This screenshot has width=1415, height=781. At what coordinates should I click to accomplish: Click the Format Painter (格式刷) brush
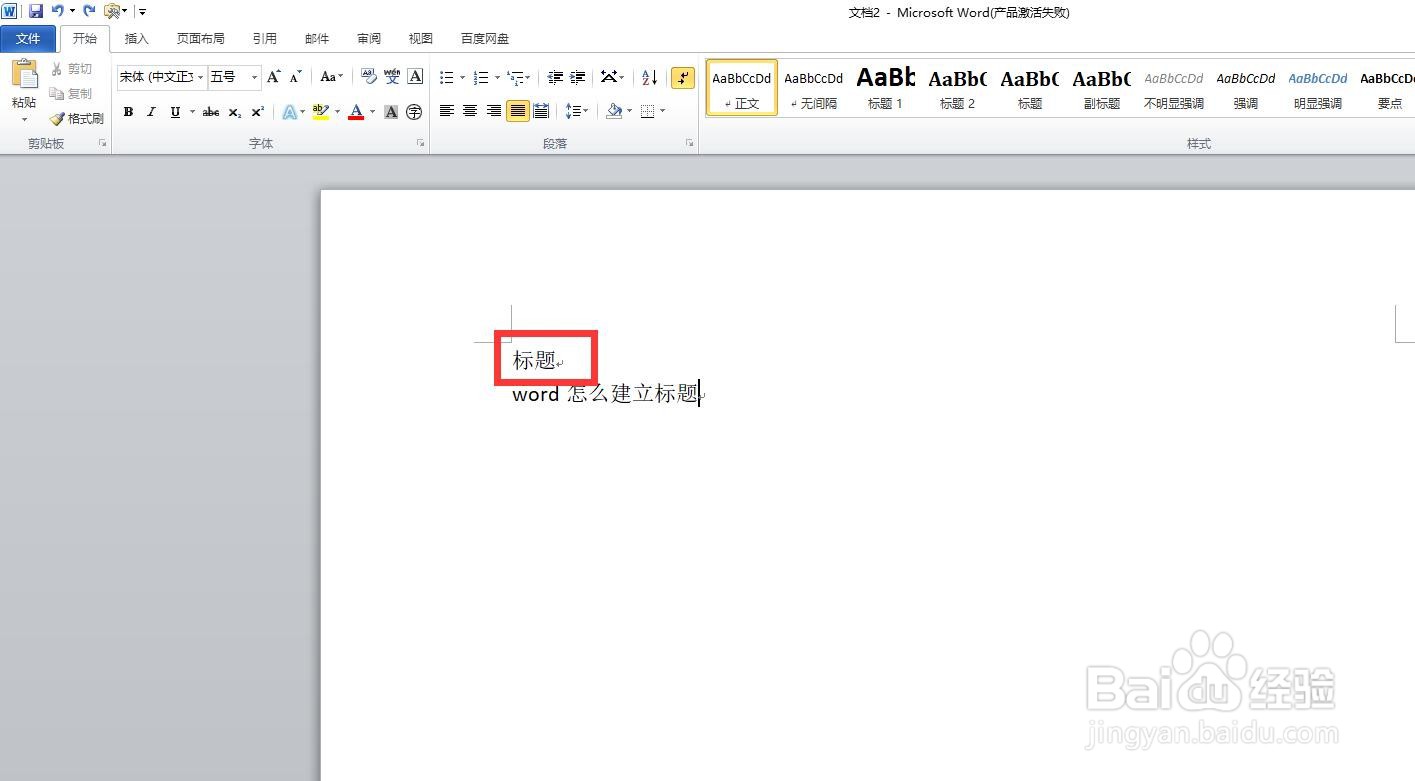coord(77,118)
